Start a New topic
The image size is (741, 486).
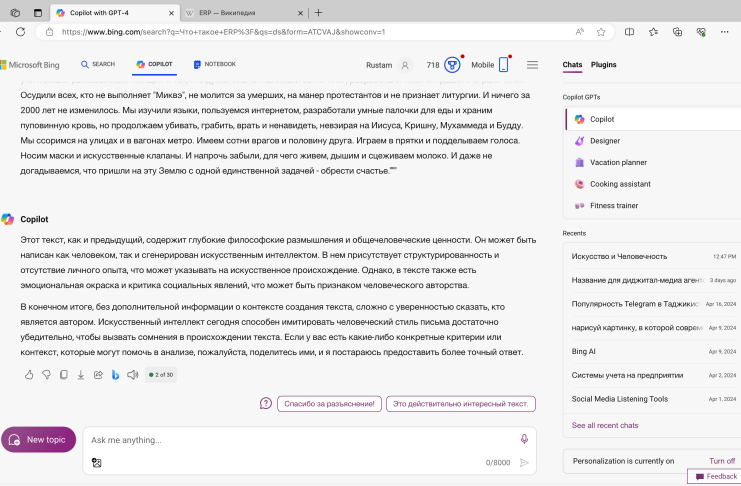[39, 440]
